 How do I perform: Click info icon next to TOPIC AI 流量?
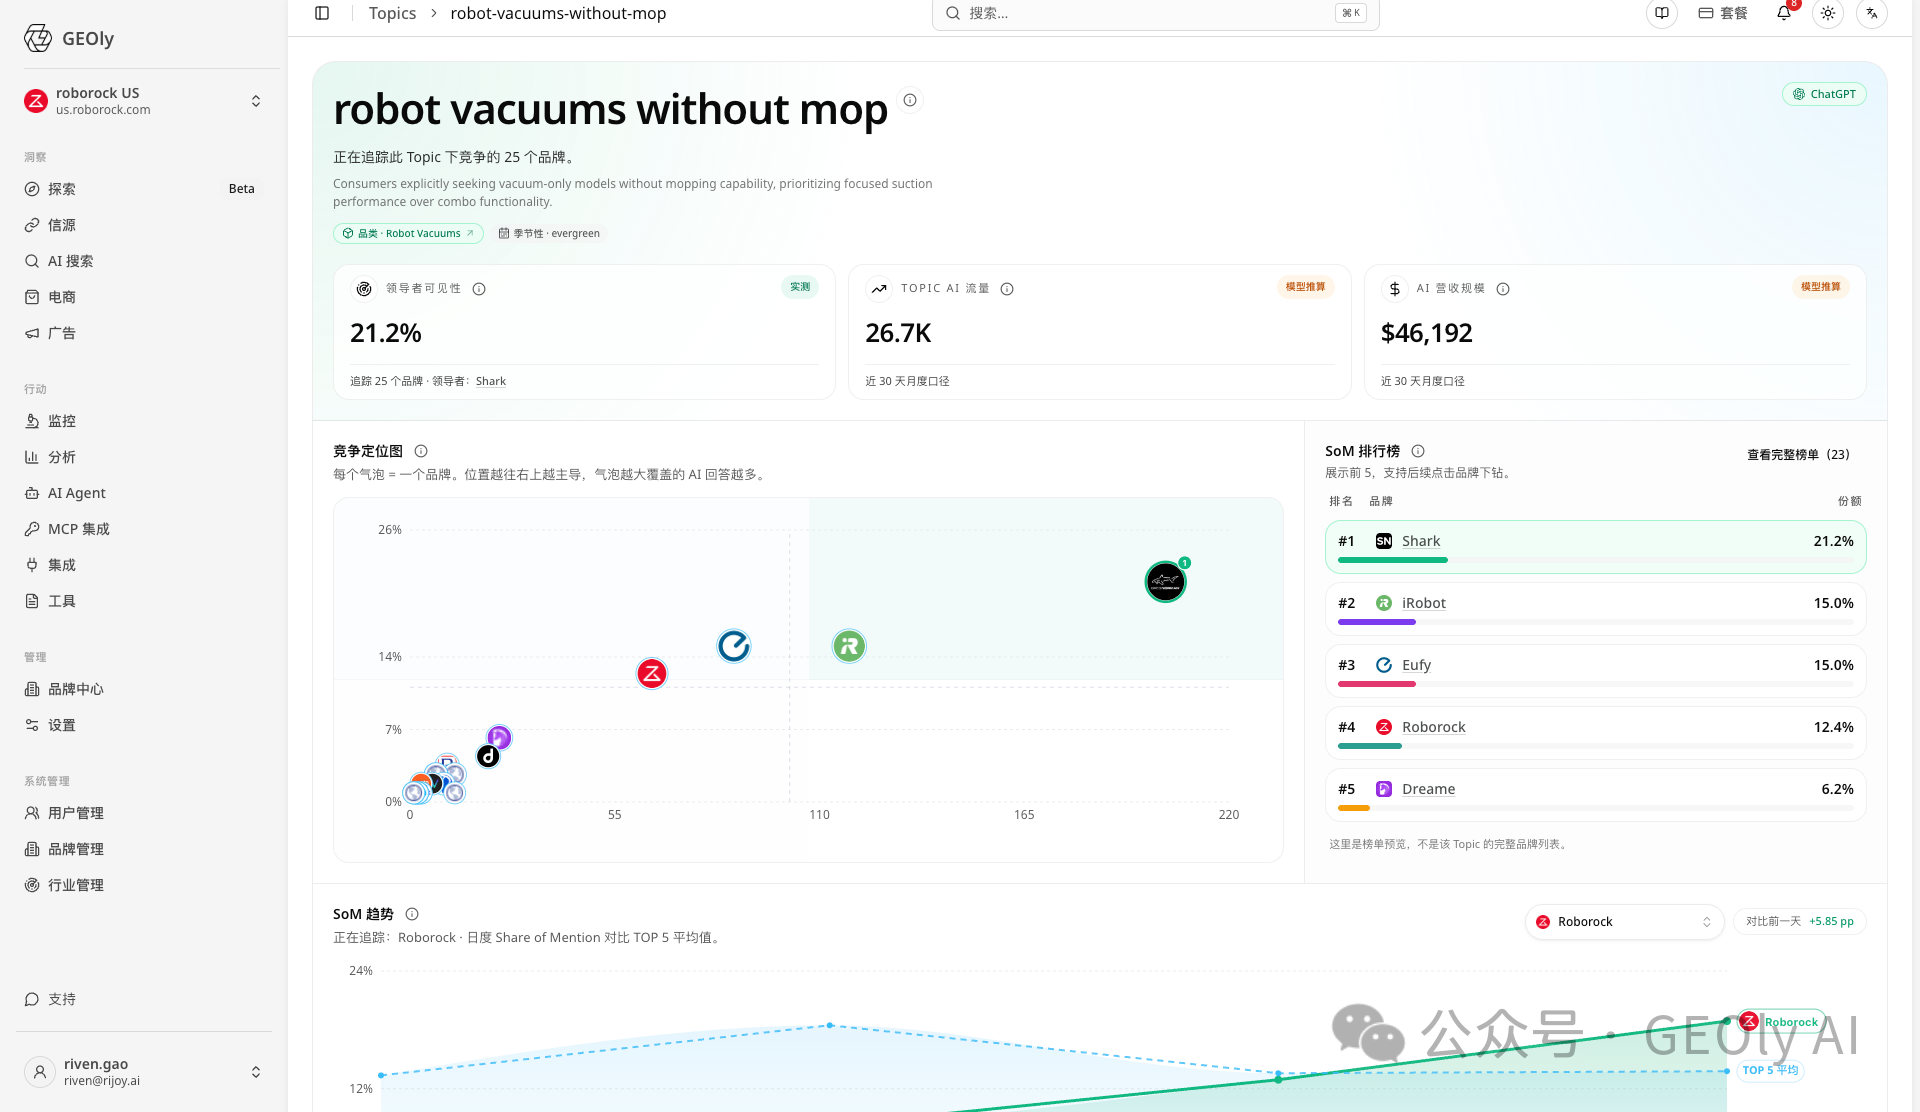(1007, 289)
